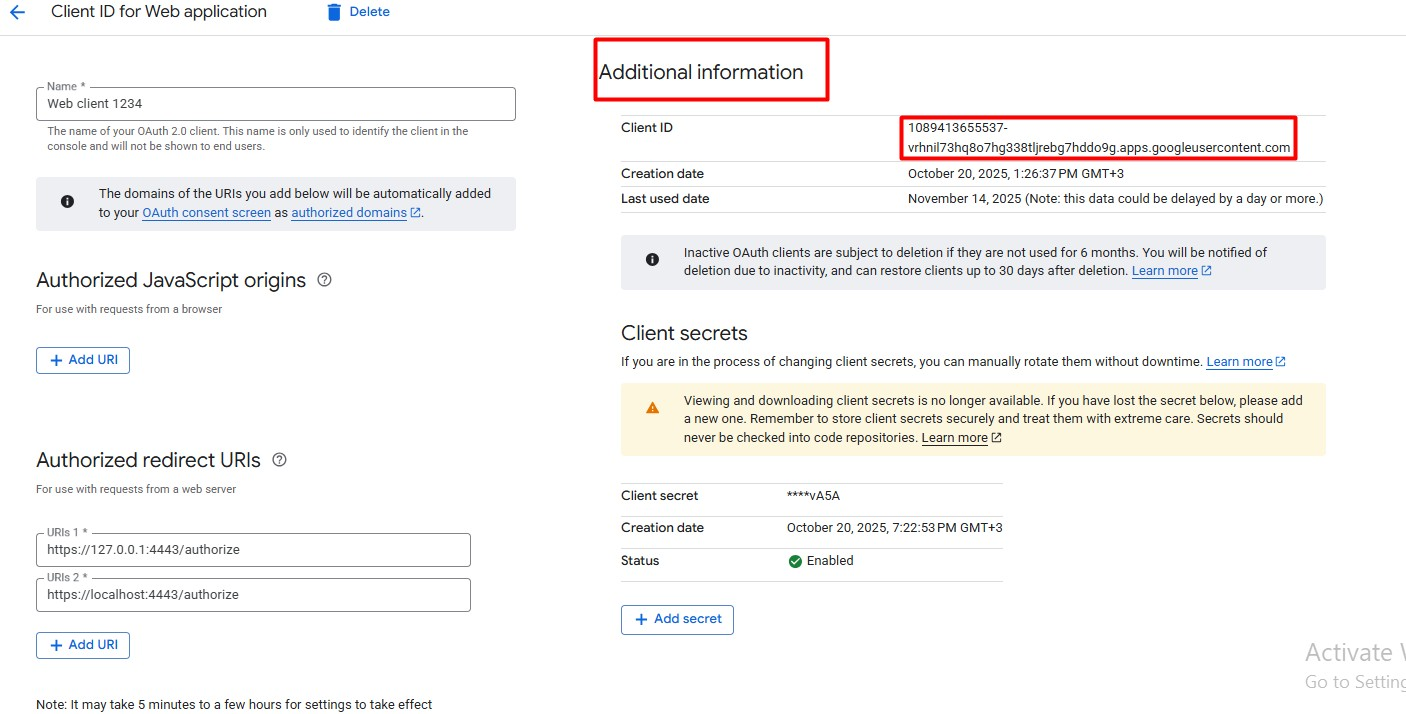Follow Learn more link about rotating secrets
This screenshot has height=714, width=1406.
(1239, 362)
